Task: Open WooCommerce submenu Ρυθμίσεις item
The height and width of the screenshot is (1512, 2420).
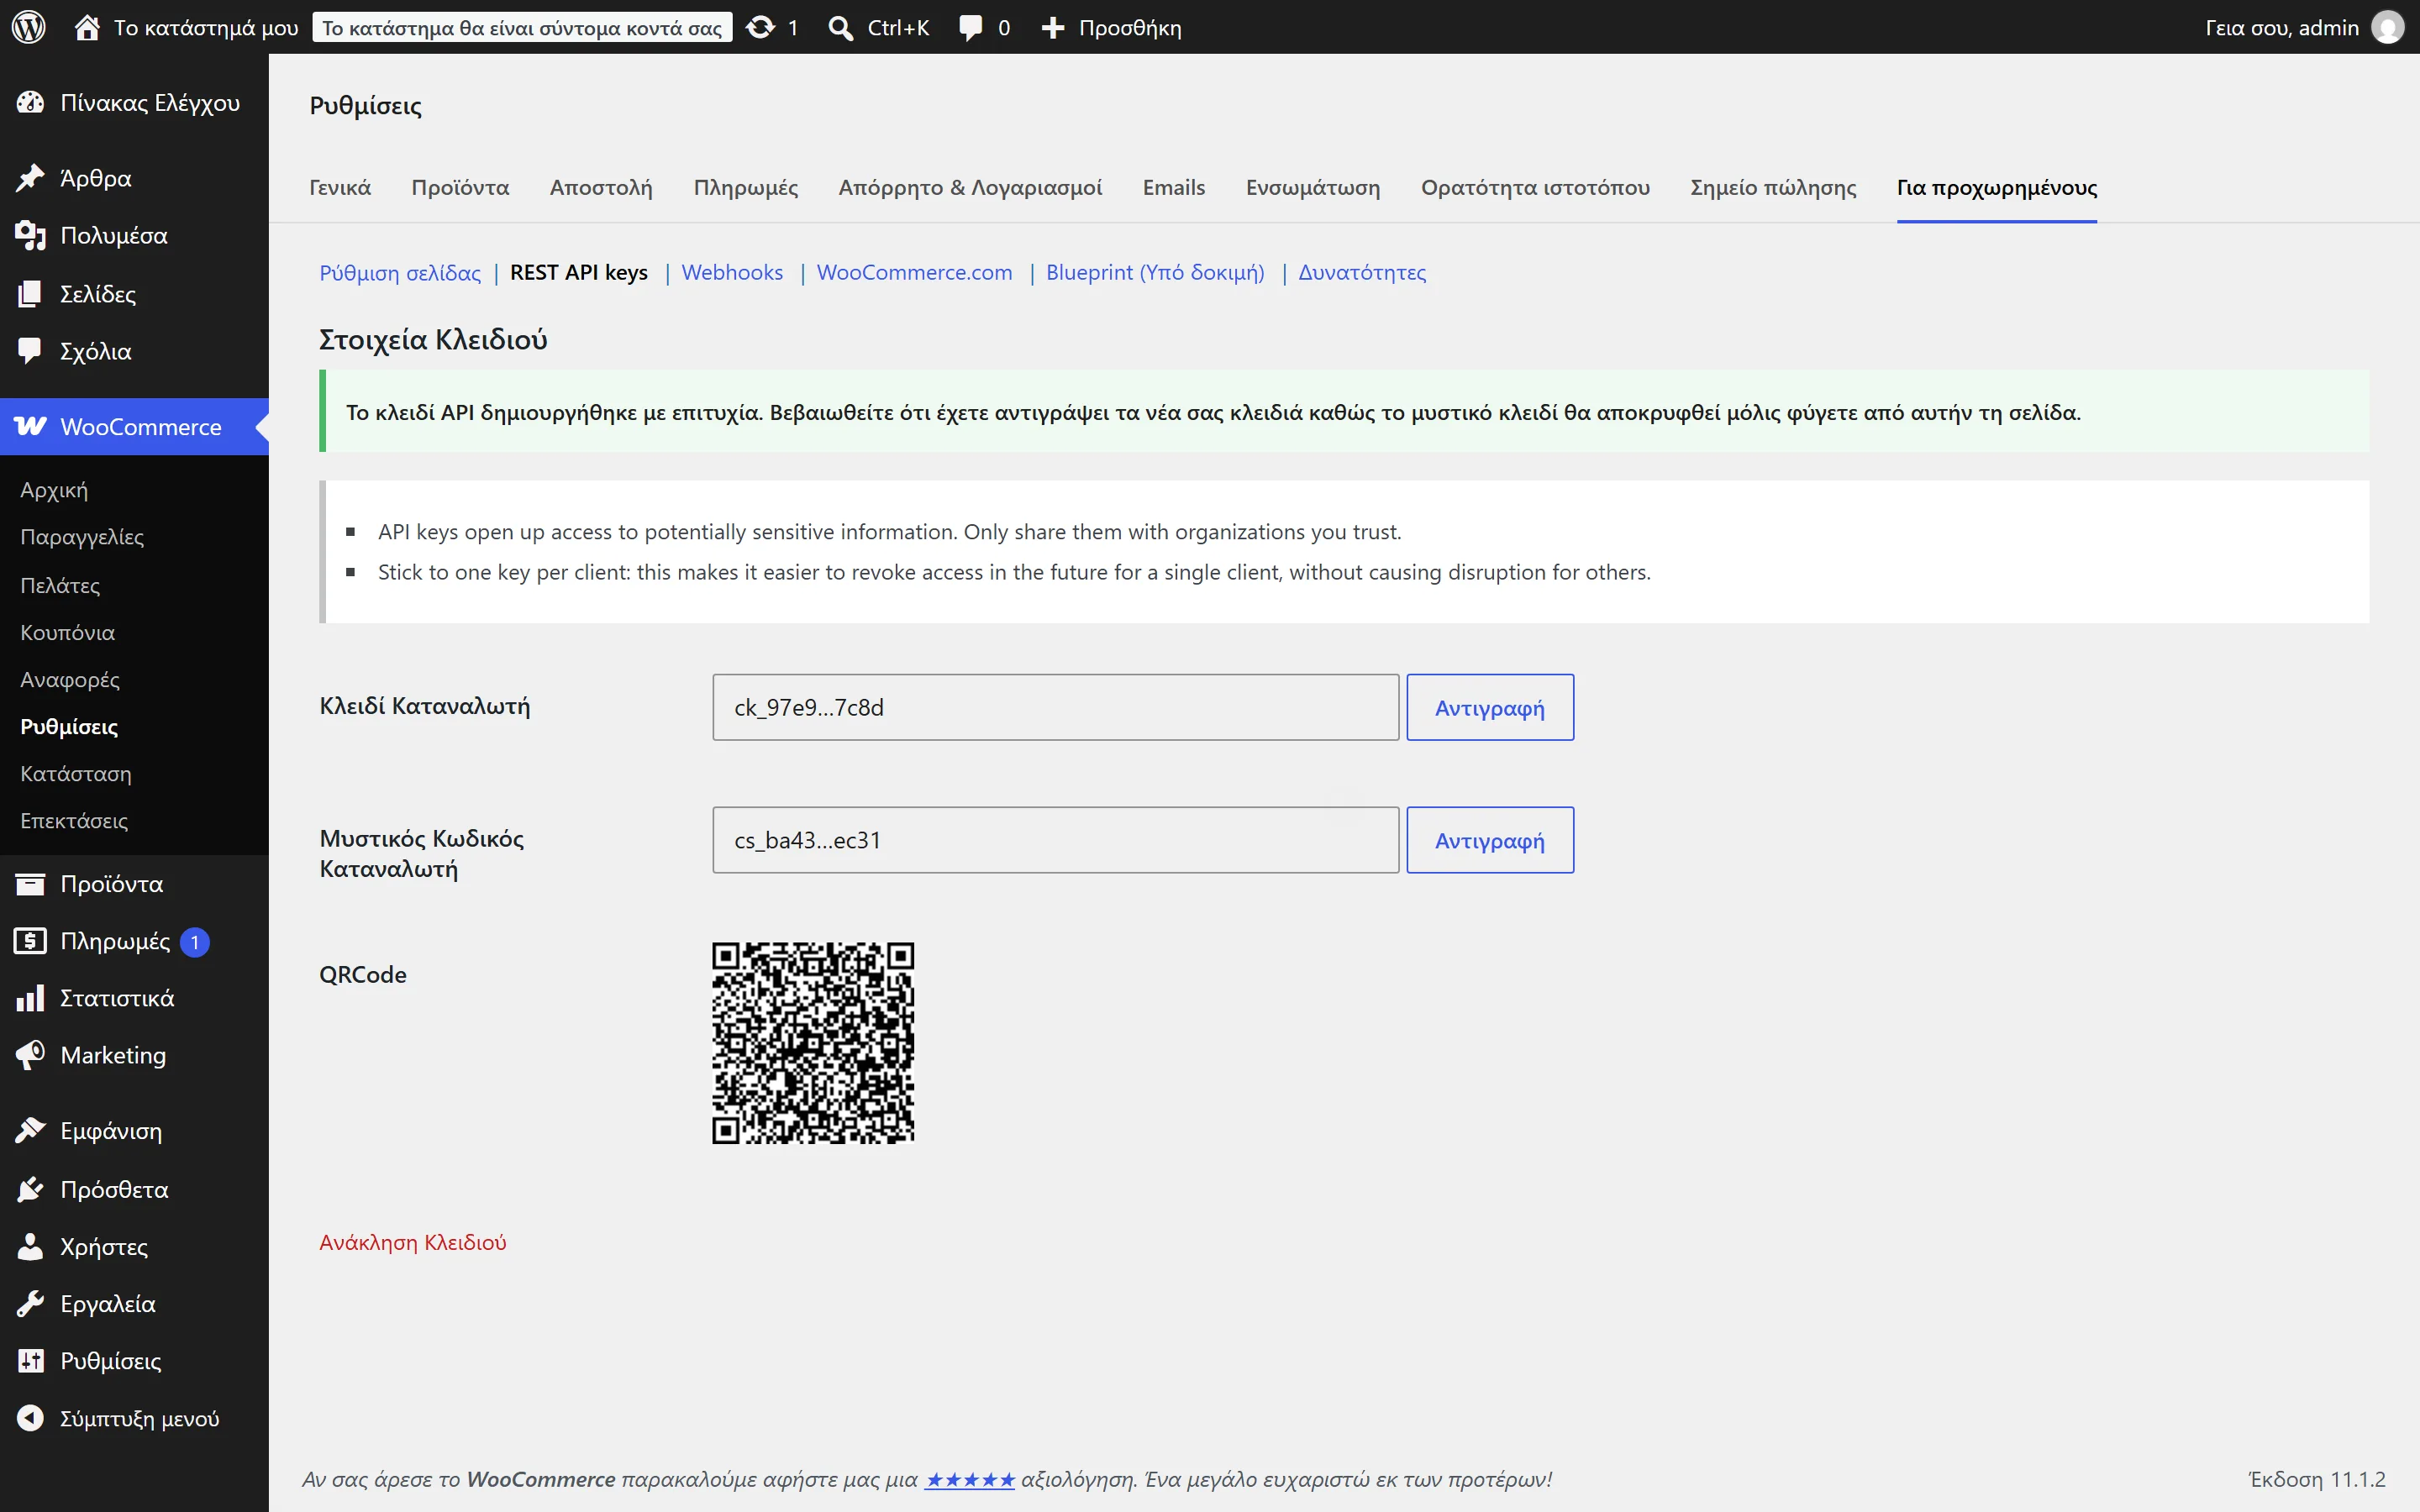Action: pos(69,726)
